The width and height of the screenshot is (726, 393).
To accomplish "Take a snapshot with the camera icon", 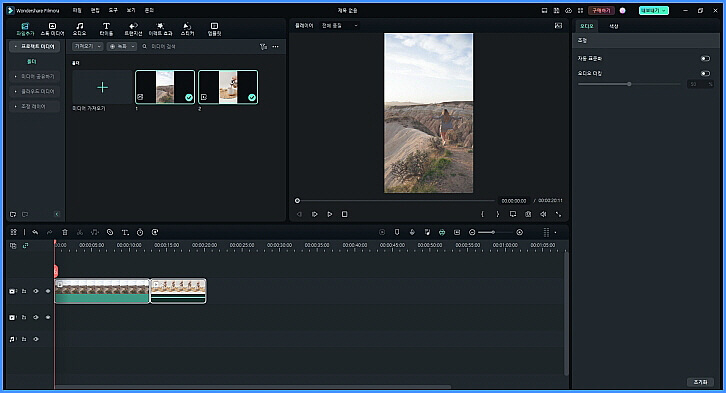I will click(x=528, y=214).
